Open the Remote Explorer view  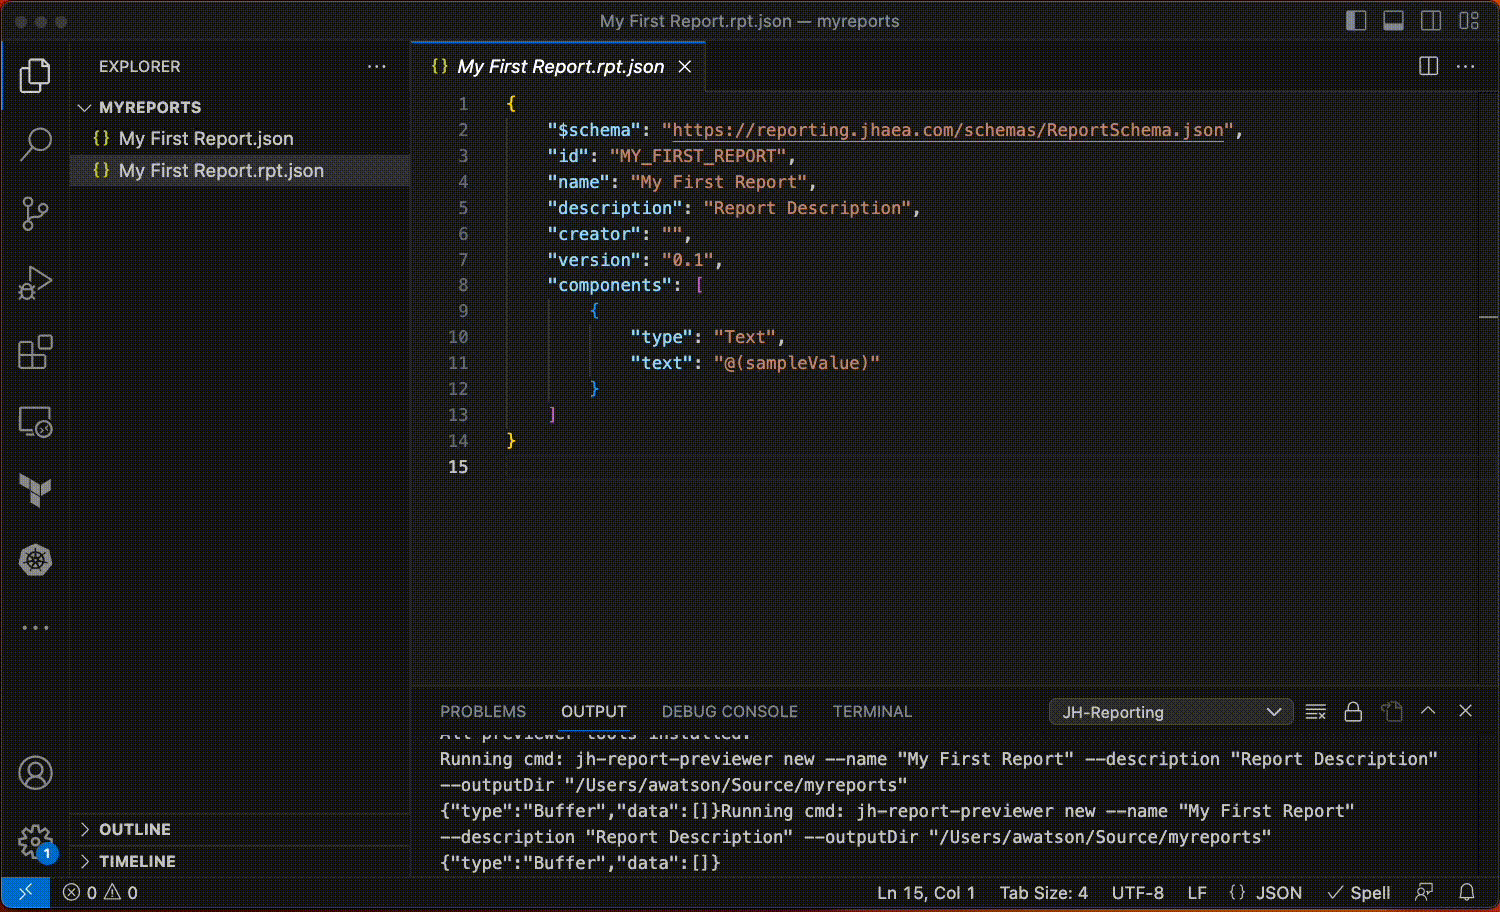pos(35,422)
